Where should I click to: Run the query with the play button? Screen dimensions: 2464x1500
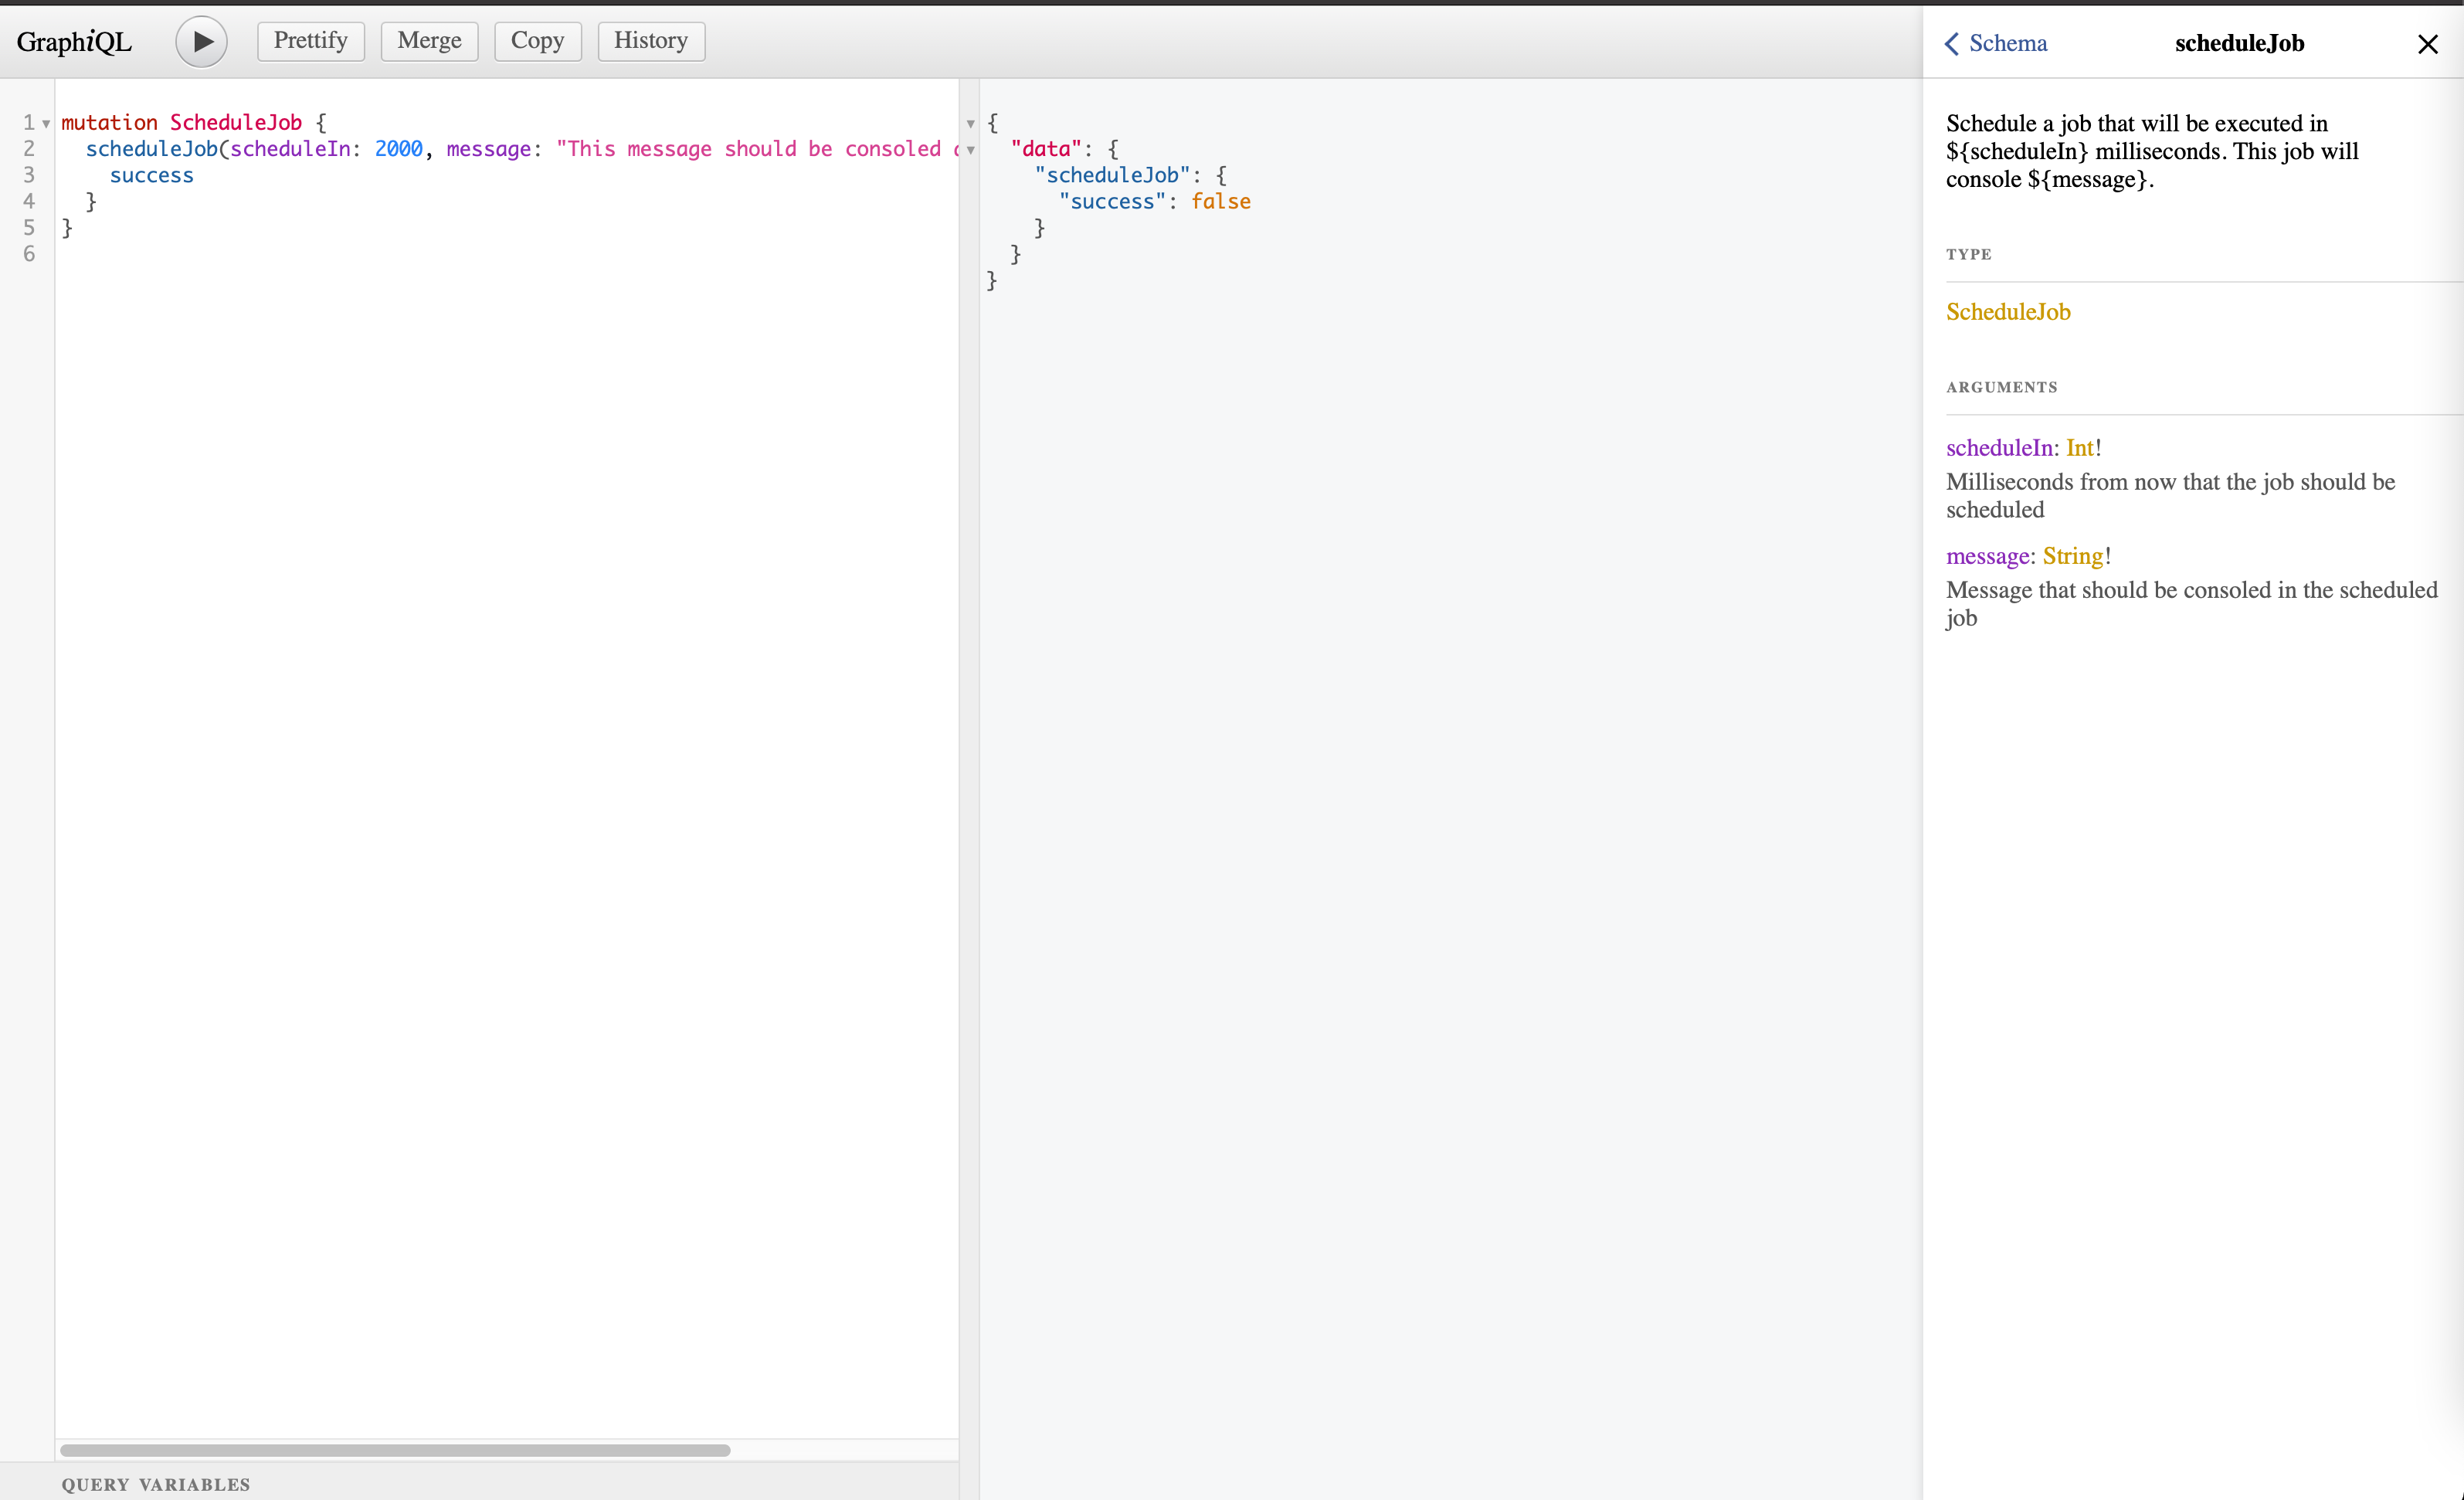point(201,42)
